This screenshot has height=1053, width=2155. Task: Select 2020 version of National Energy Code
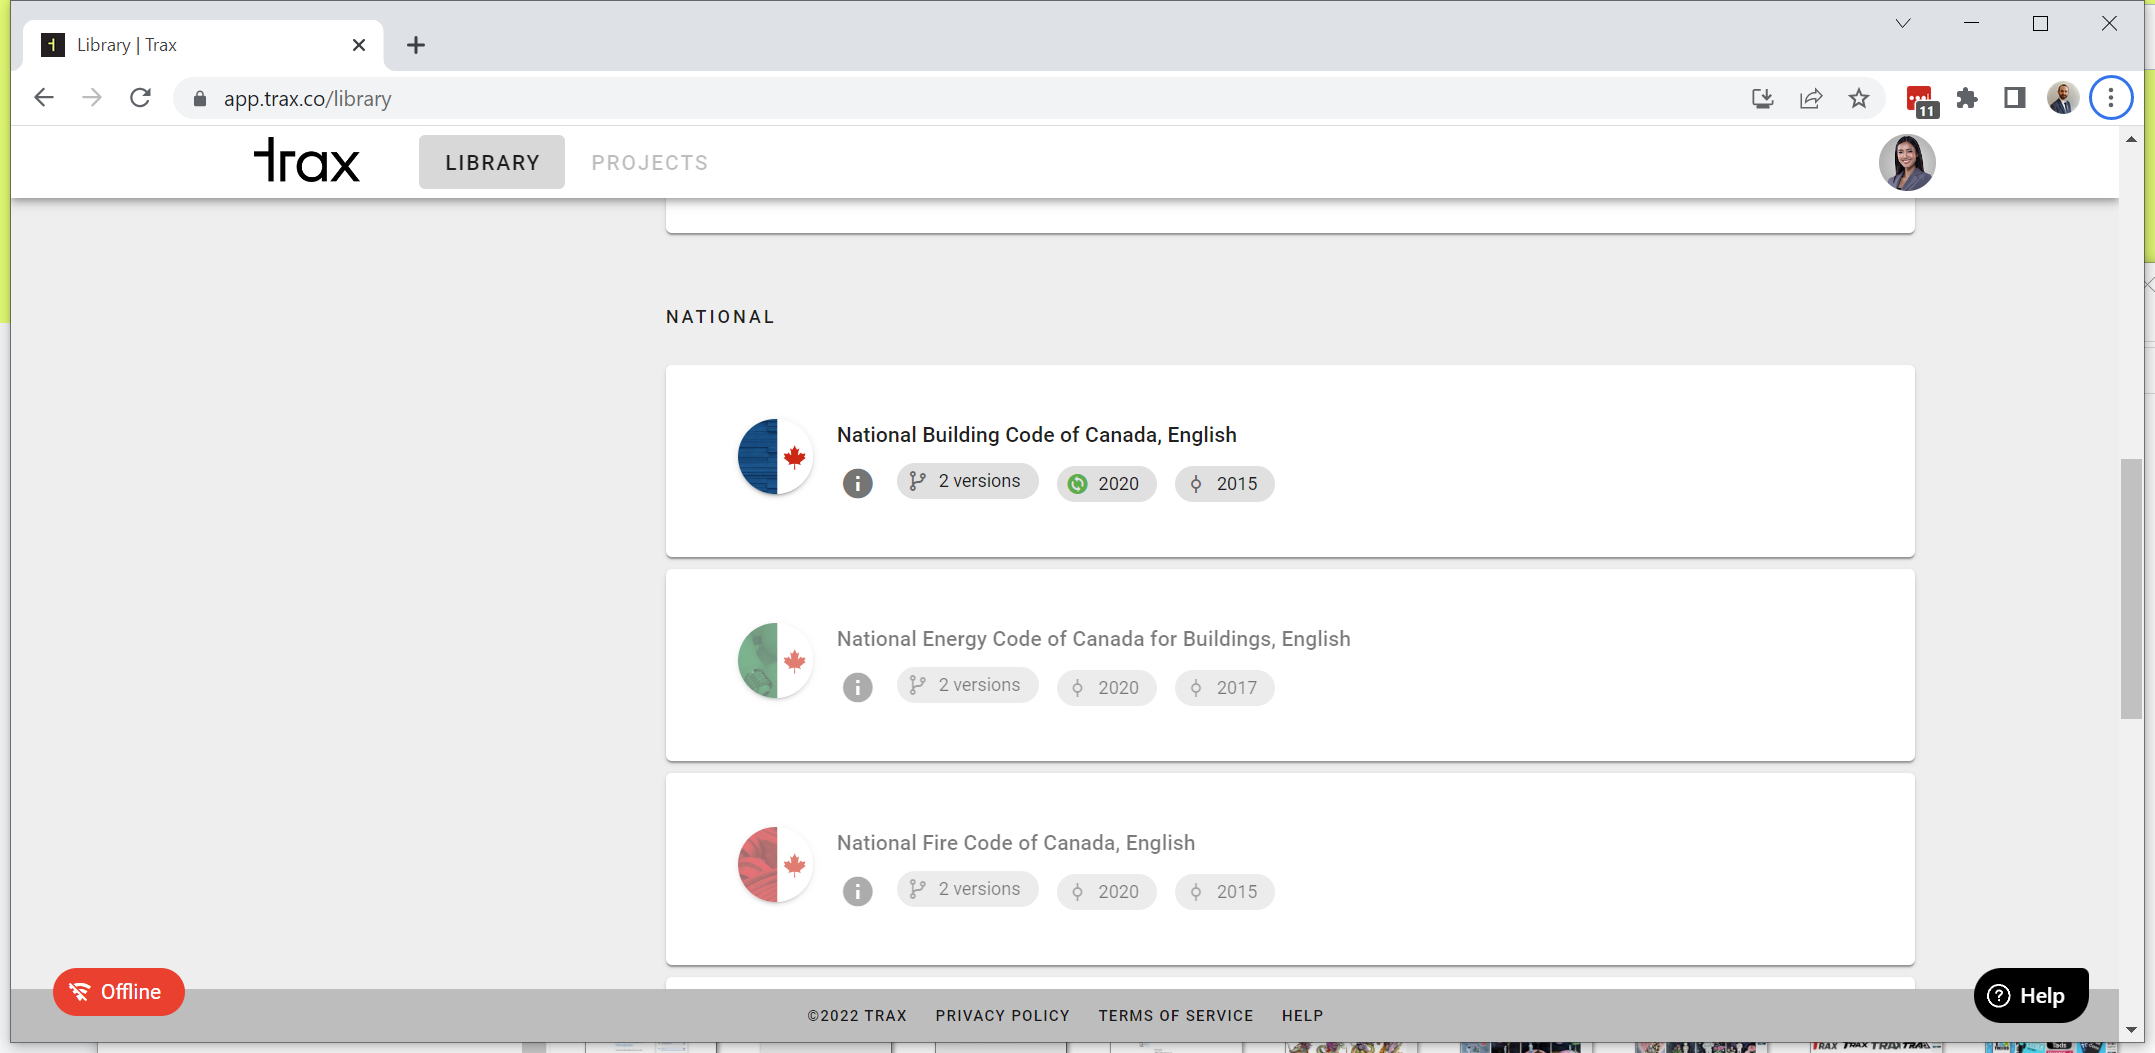point(1106,688)
